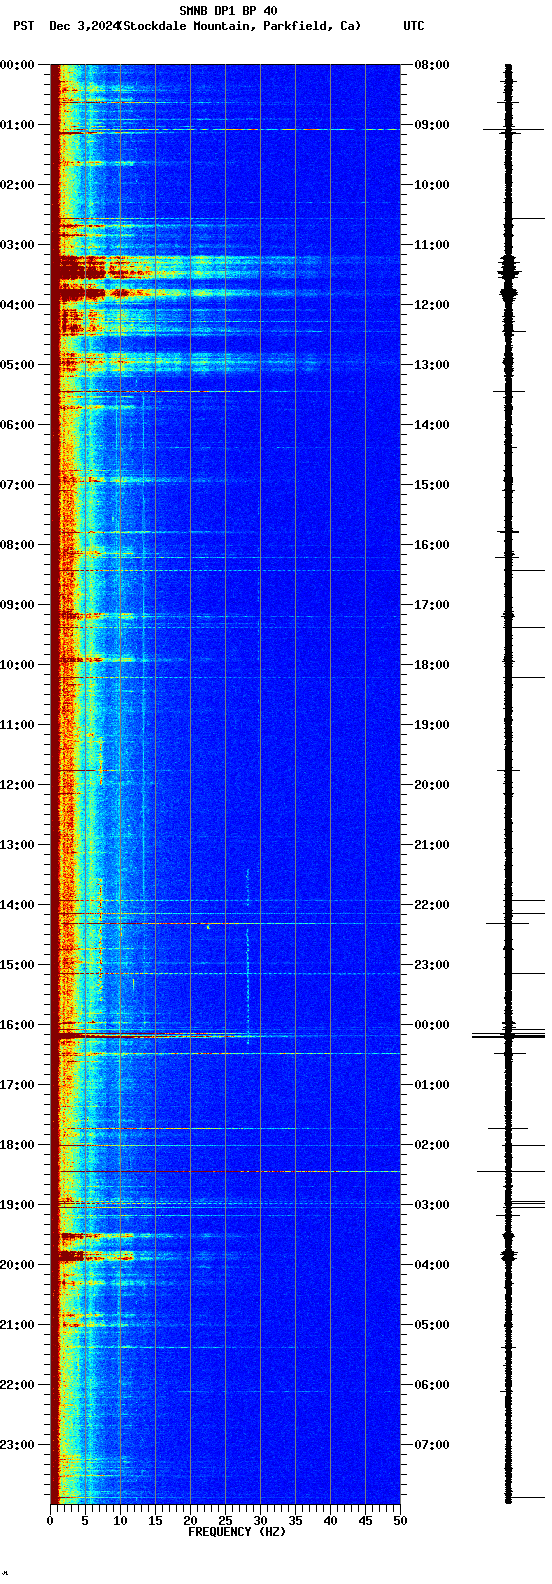This screenshot has width=552, height=1584.
Task: Click the '06:00' PST time label
Action: 17,425
